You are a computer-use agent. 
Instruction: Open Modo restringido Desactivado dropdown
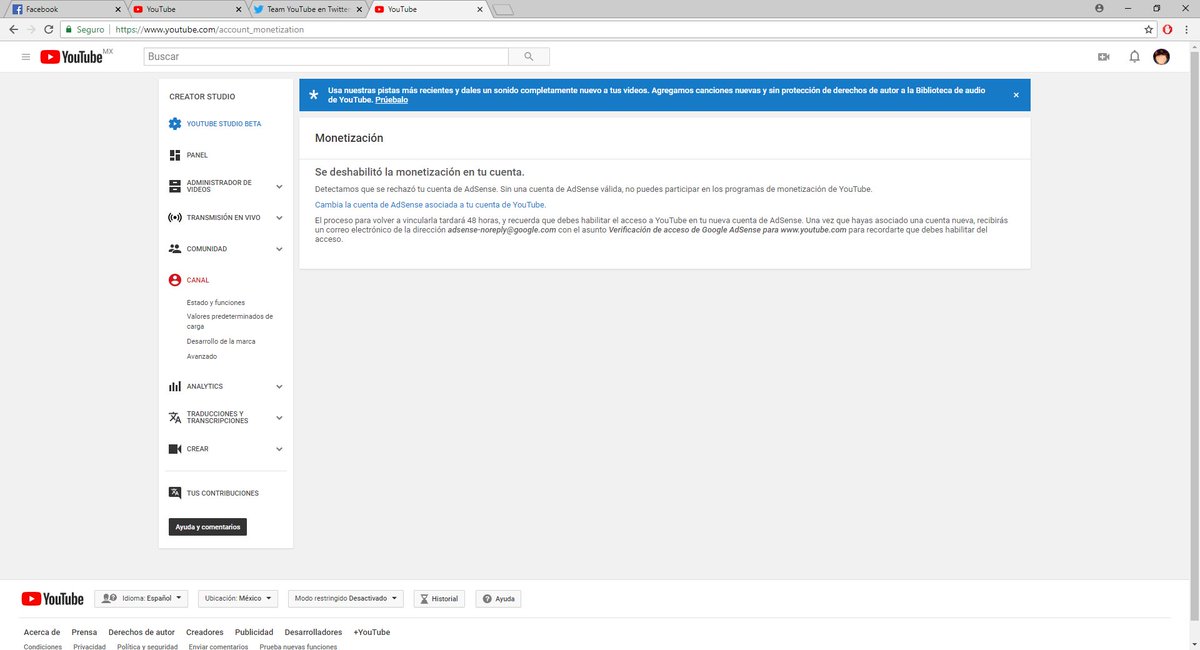pos(345,599)
